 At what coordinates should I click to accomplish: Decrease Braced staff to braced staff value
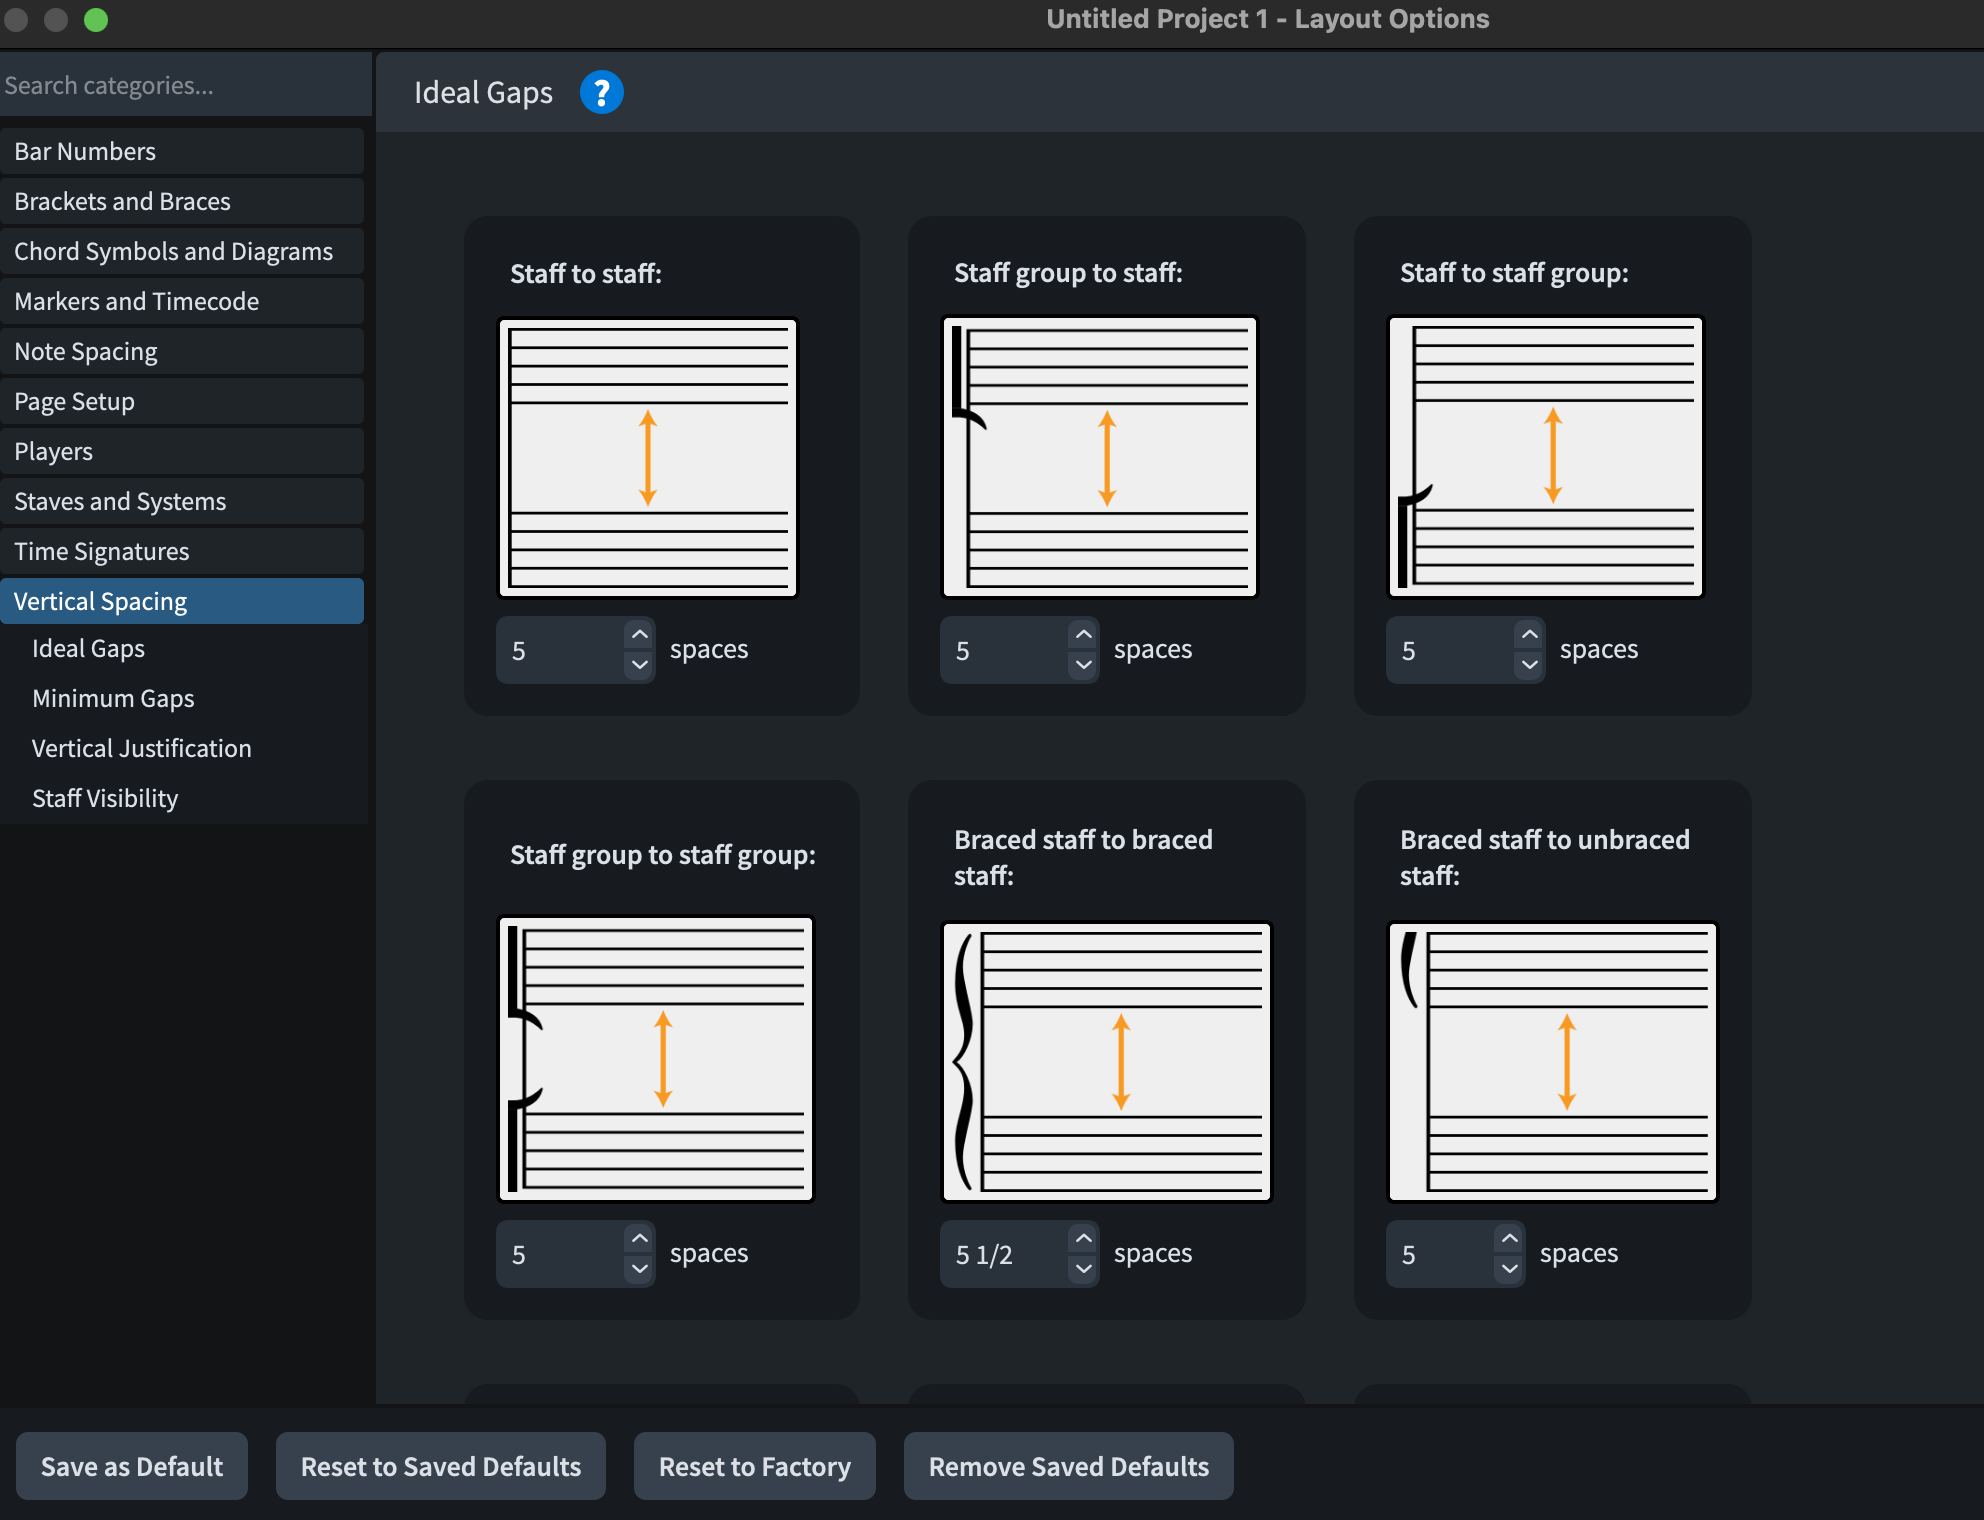click(x=1084, y=1269)
